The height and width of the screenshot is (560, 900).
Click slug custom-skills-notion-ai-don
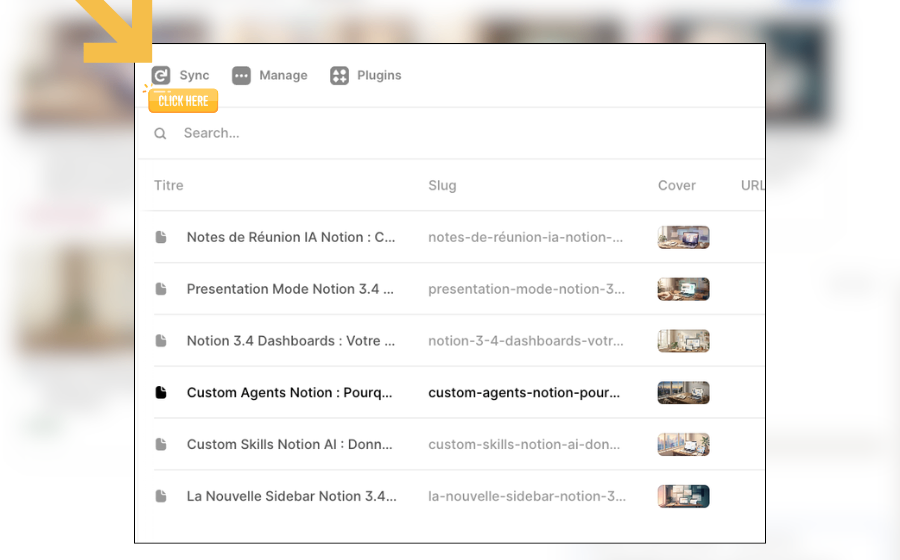tap(524, 444)
